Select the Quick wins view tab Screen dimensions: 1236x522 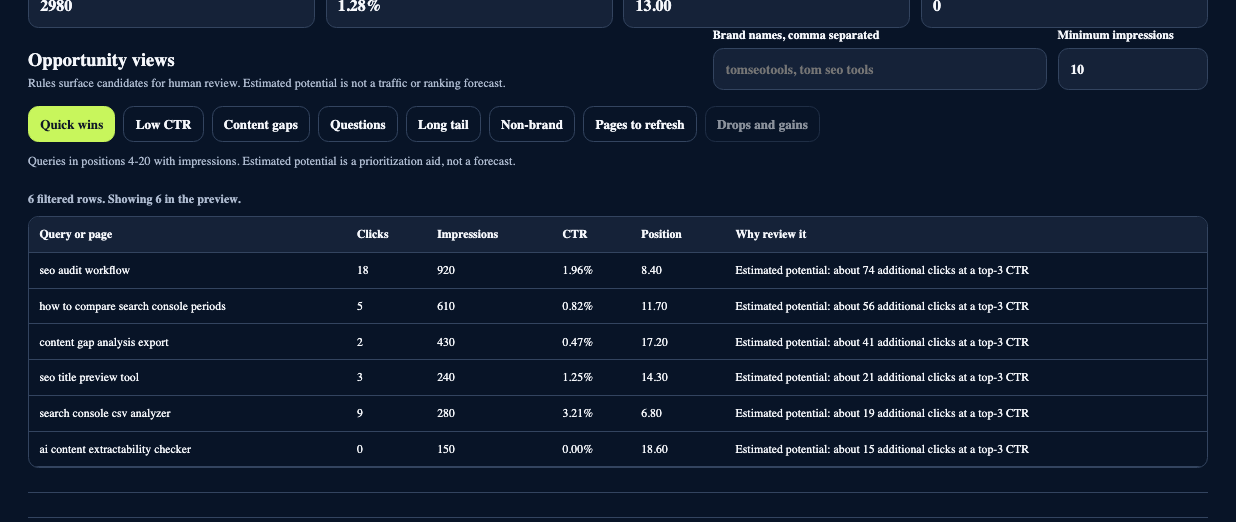click(72, 125)
